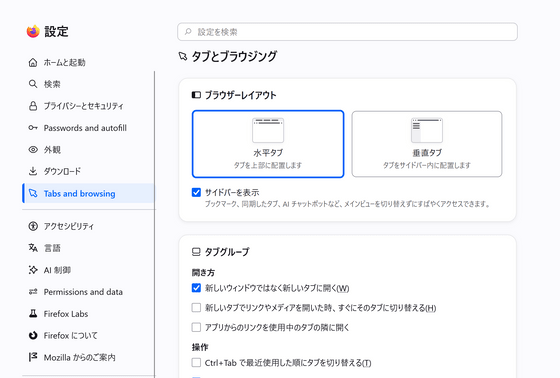The width and height of the screenshot is (560, 378).
Task: Click the lock icon for プライバシーとセキュリティ
Action: click(x=33, y=106)
